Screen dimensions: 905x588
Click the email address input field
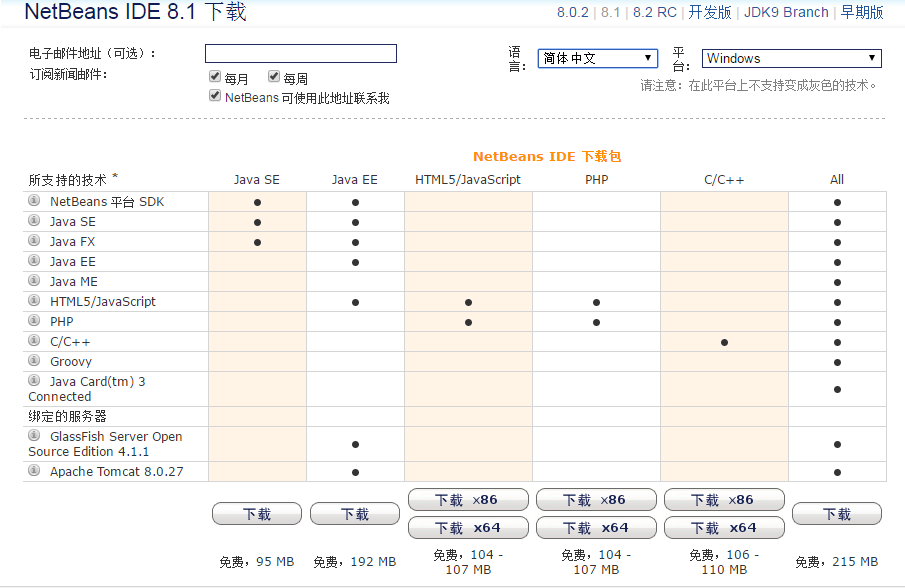coord(301,54)
